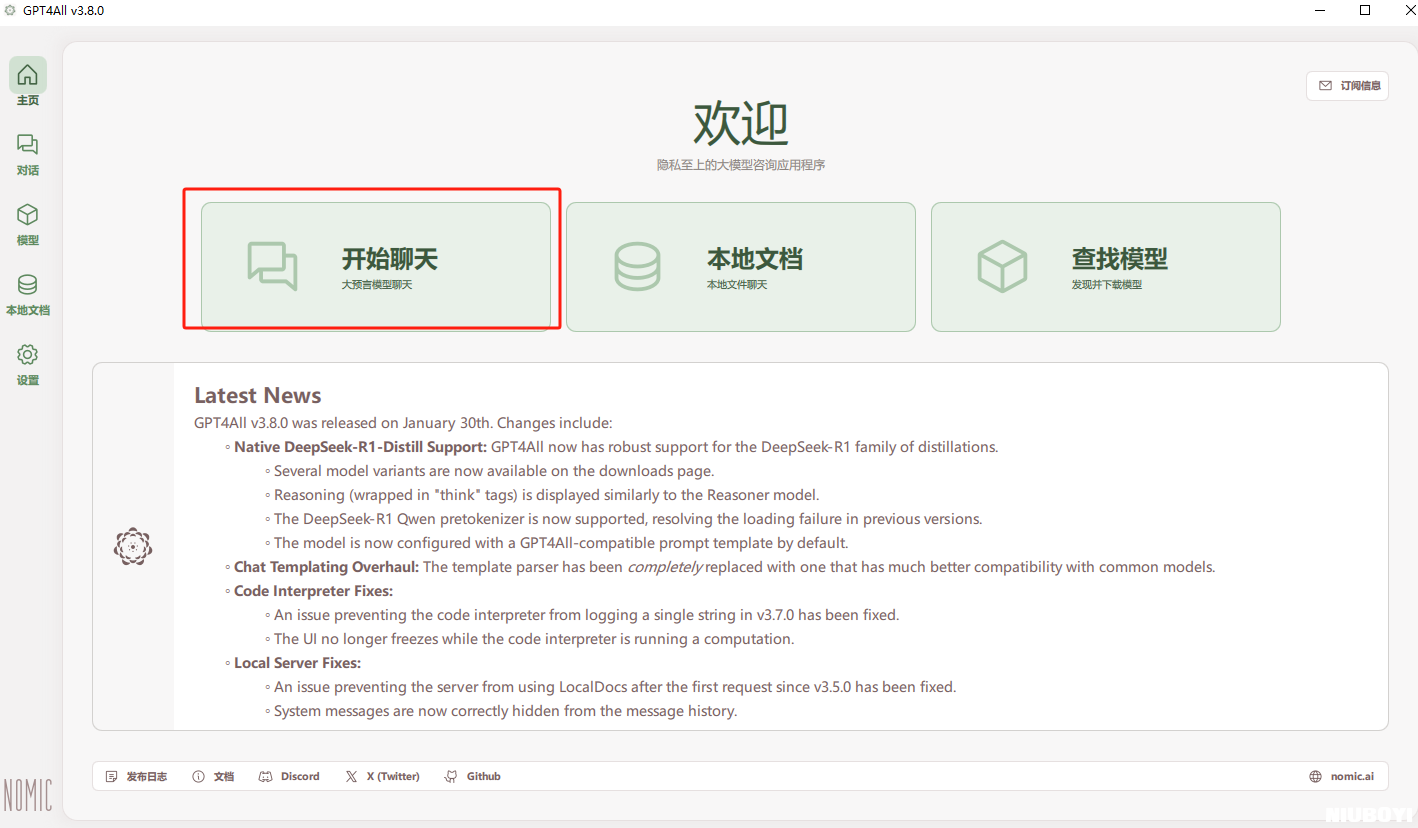The image size is (1418, 828).
Task: Click the 查找模型 card
Action: 1106,267
